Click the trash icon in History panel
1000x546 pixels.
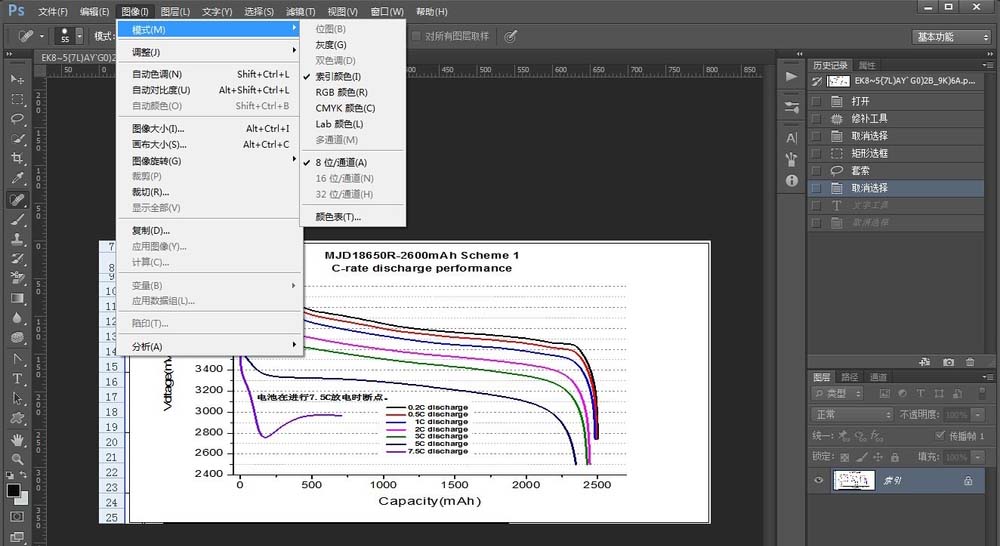pyautogui.click(x=970, y=361)
